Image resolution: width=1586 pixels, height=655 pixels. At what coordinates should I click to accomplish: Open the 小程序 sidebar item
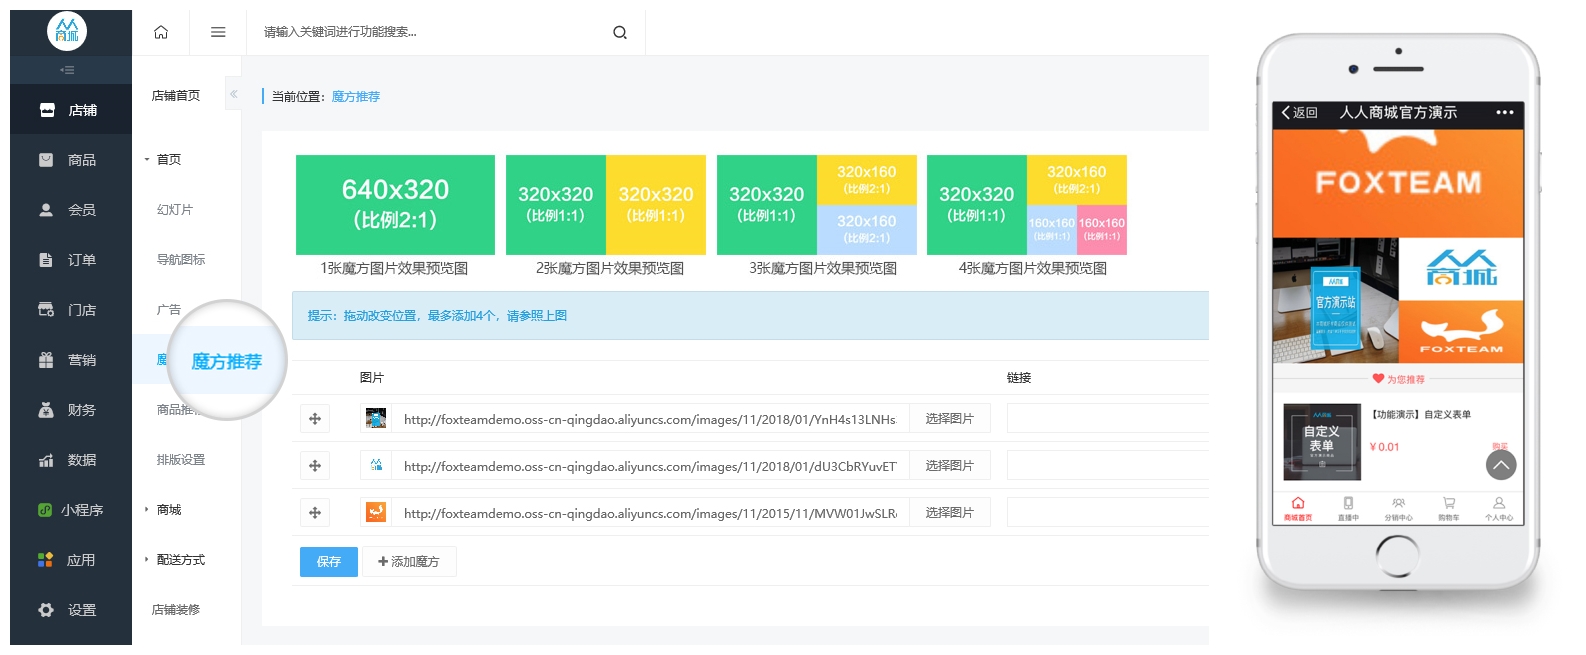pos(70,510)
